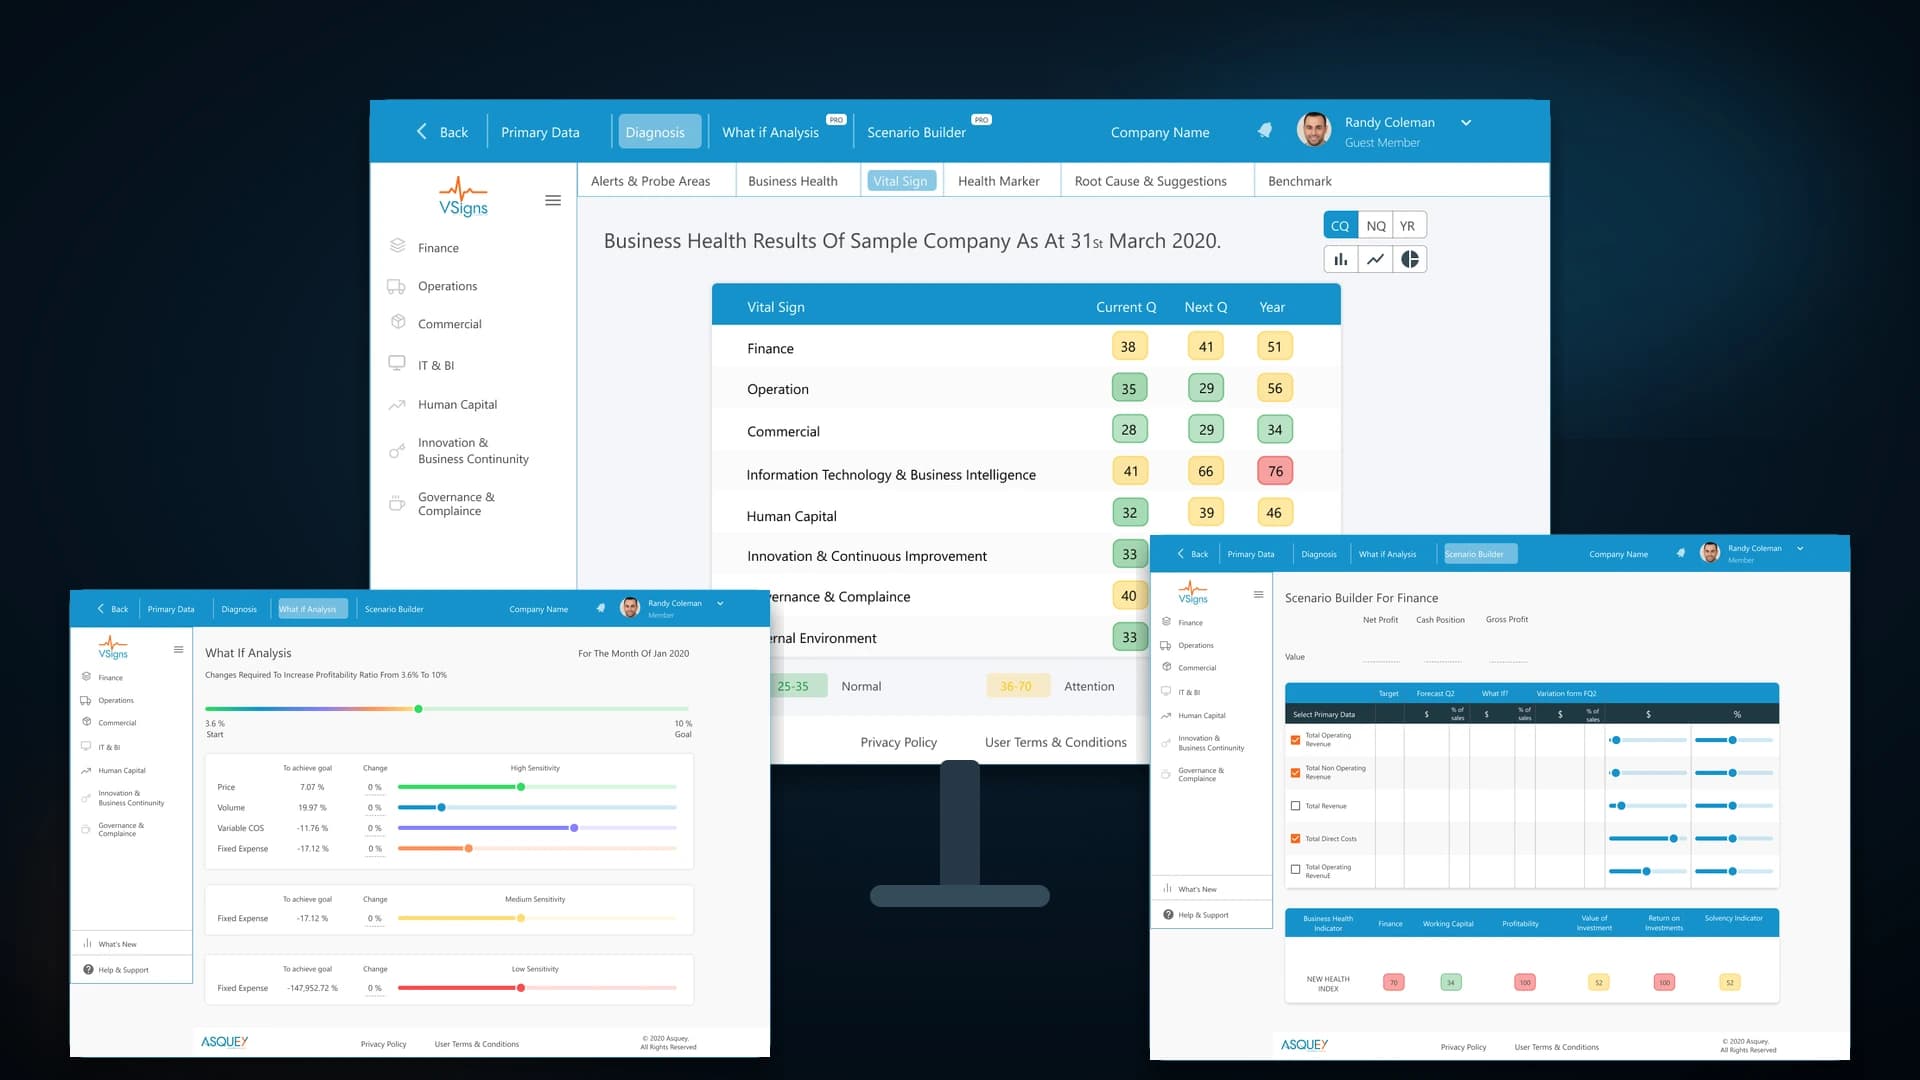1920x1080 pixels.
Task: Click Randy Coleman avatar in Diagnosis window
Action: [x=1314, y=130]
